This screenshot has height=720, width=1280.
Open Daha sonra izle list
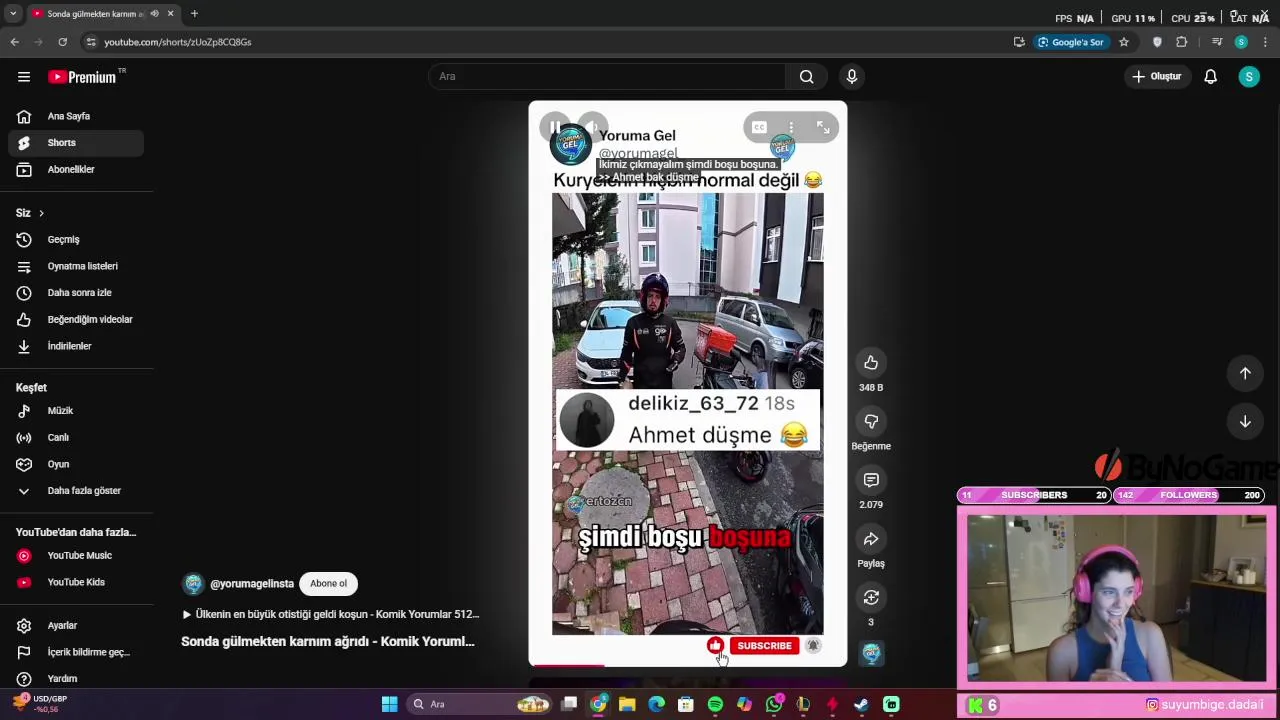coord(75,293)
